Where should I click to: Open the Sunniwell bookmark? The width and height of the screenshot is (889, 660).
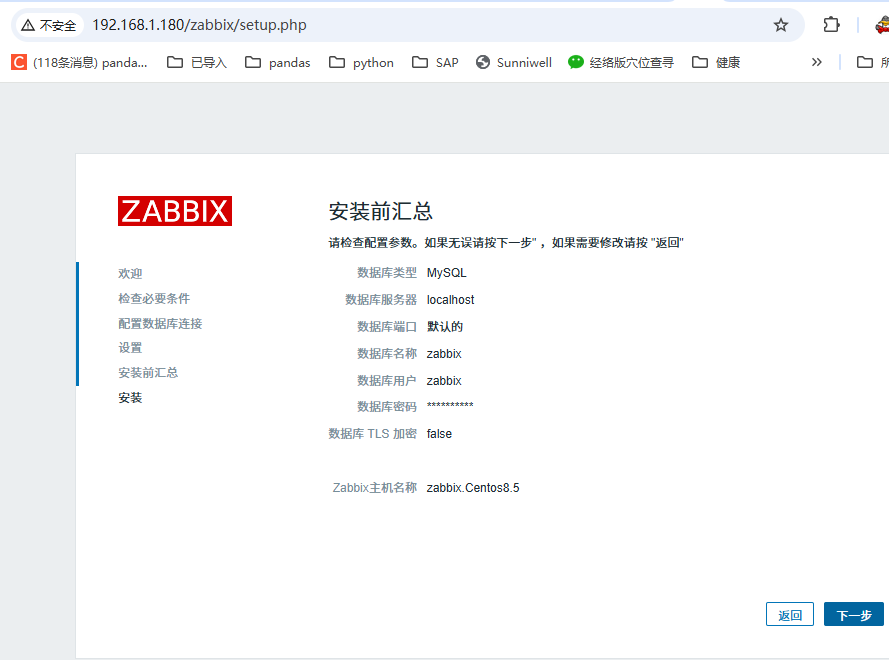(x=513, y=62)
